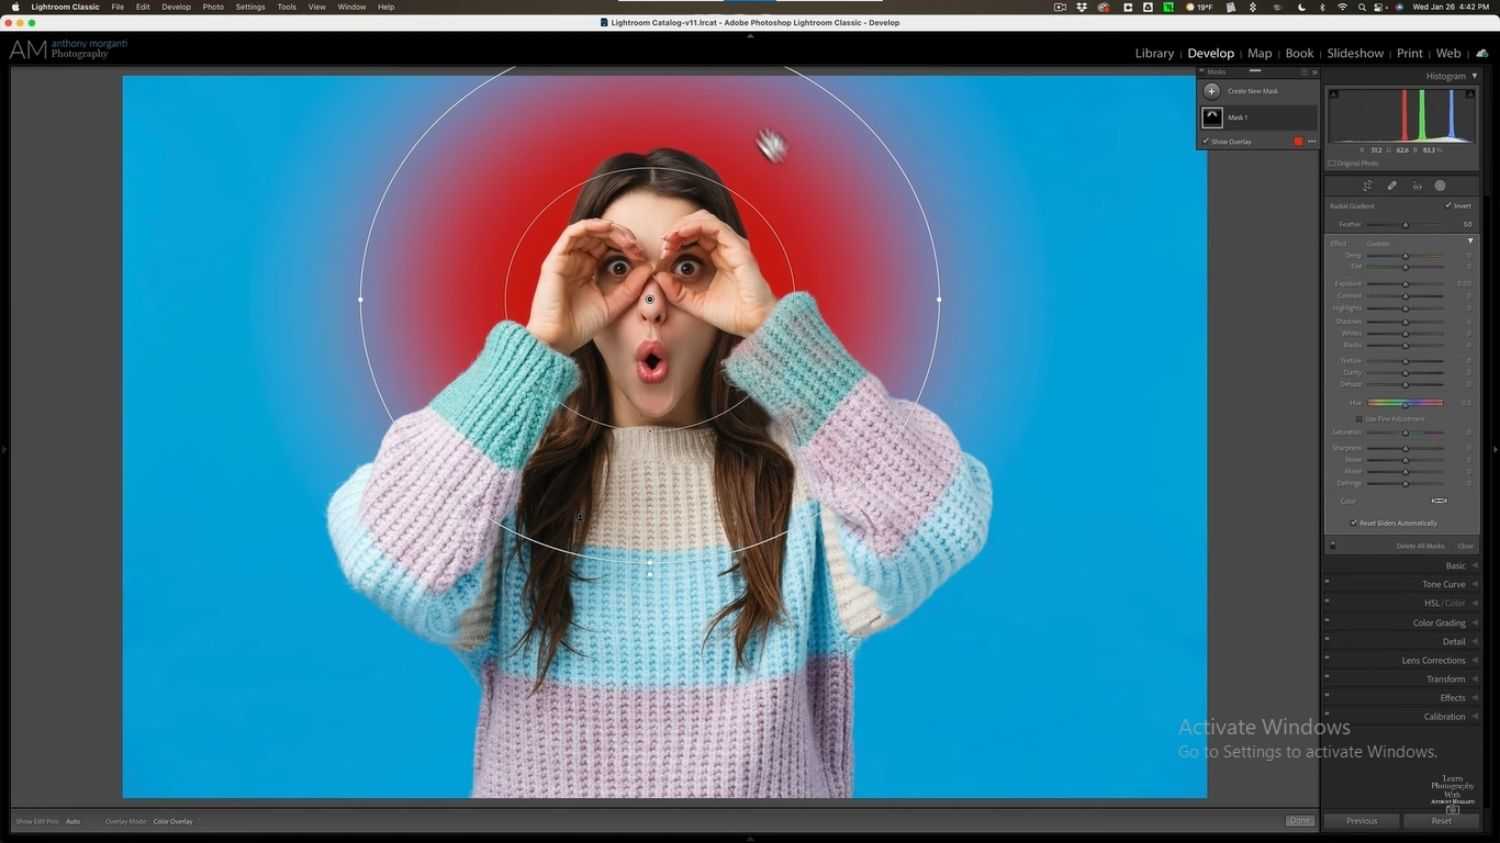
Task: Click the shadow clipping triangle on the histogram
Action: click(x=1333, y=93)
